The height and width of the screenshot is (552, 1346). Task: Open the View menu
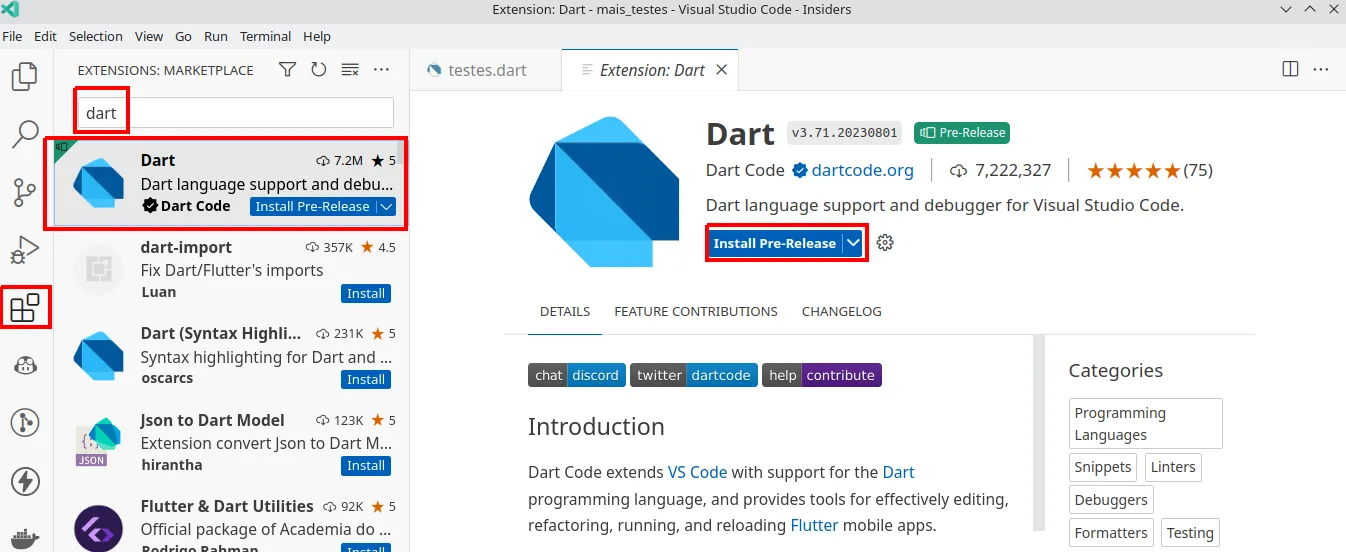(x=149, y=36)
